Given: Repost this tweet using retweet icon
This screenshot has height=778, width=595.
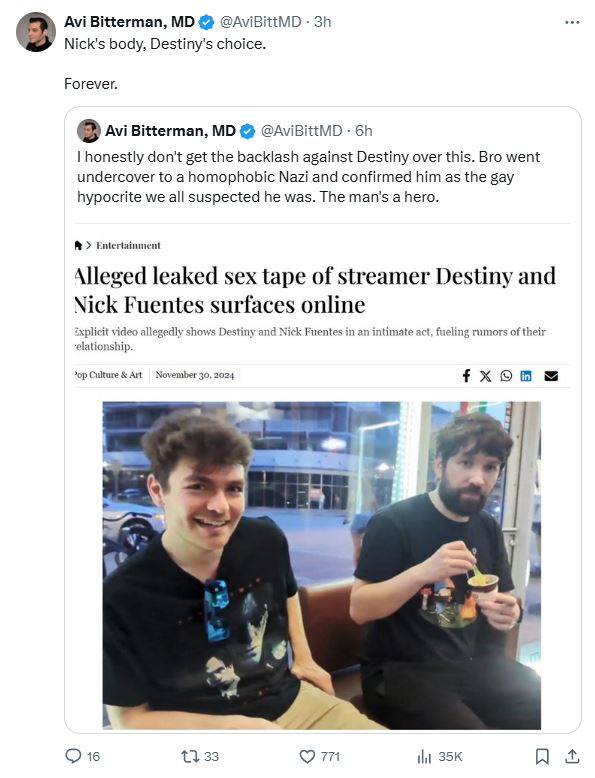Looking at the screenshot, I should [x=190, y=756].
